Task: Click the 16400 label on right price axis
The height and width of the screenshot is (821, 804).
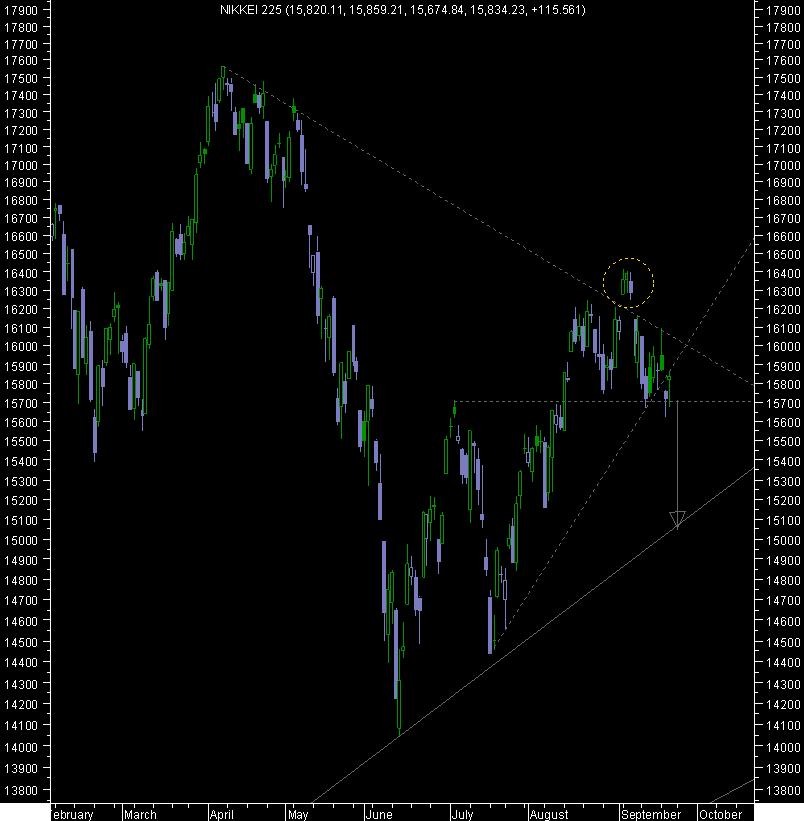Action: coord(783,273)
